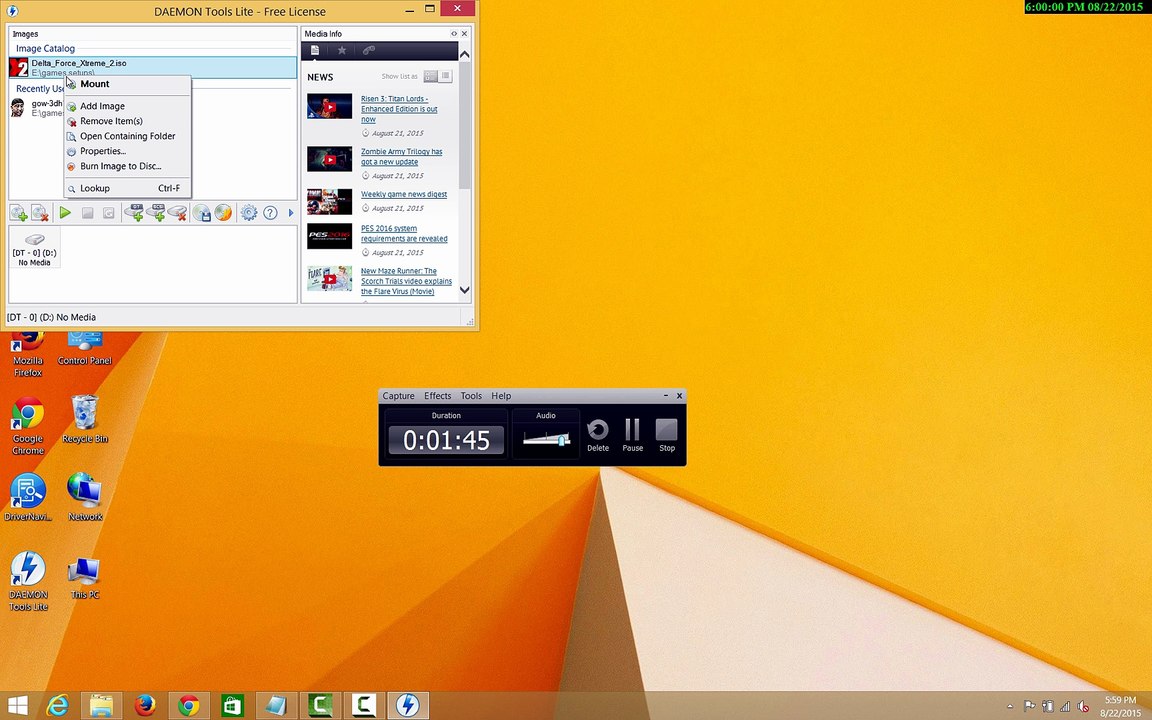Pin the Media Info panel
The width and height of the screenshot is (1152, 720).
tap(453, 34)
